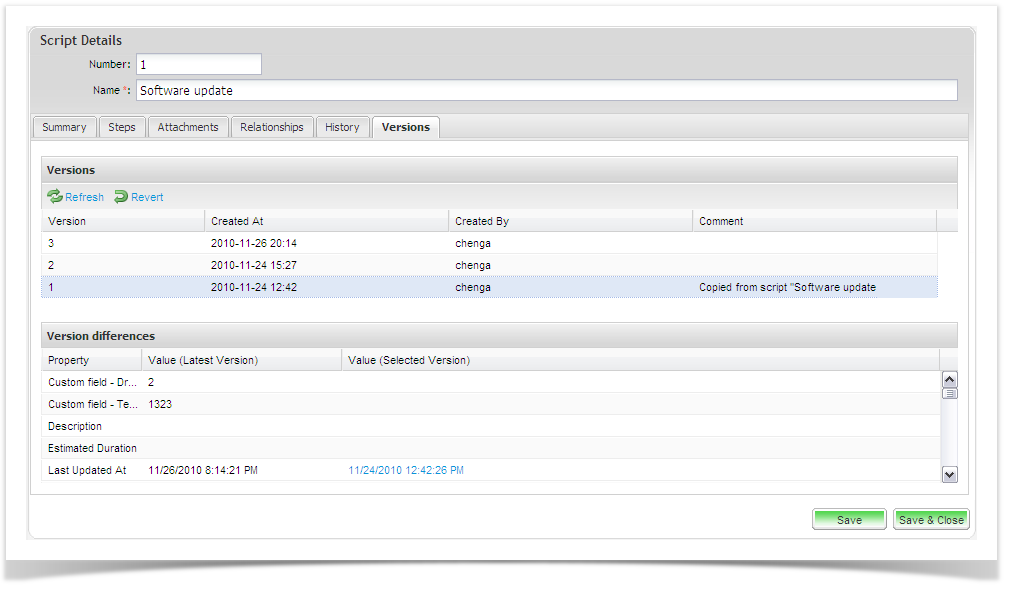Open the Summary tab
The height and width of the screenshot is (589, 1011).
click(x=64, y=127)
